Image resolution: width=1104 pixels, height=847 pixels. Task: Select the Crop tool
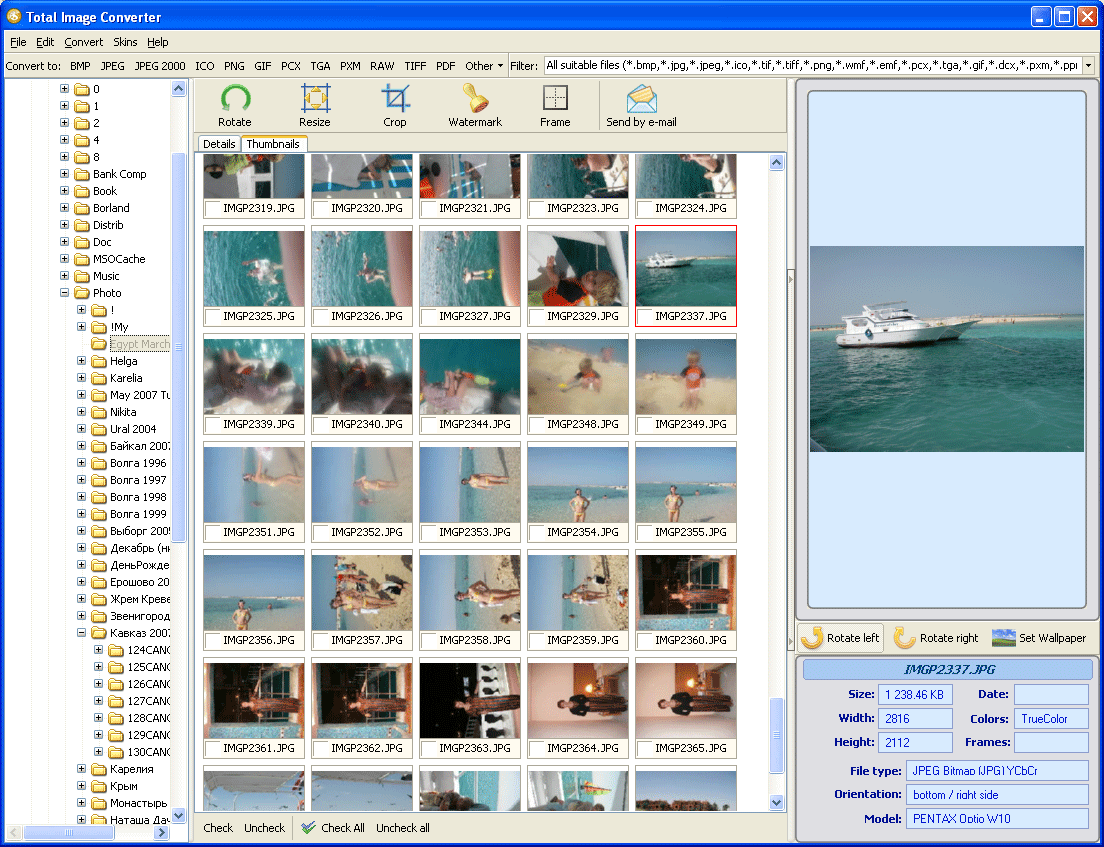click(395, 99)
